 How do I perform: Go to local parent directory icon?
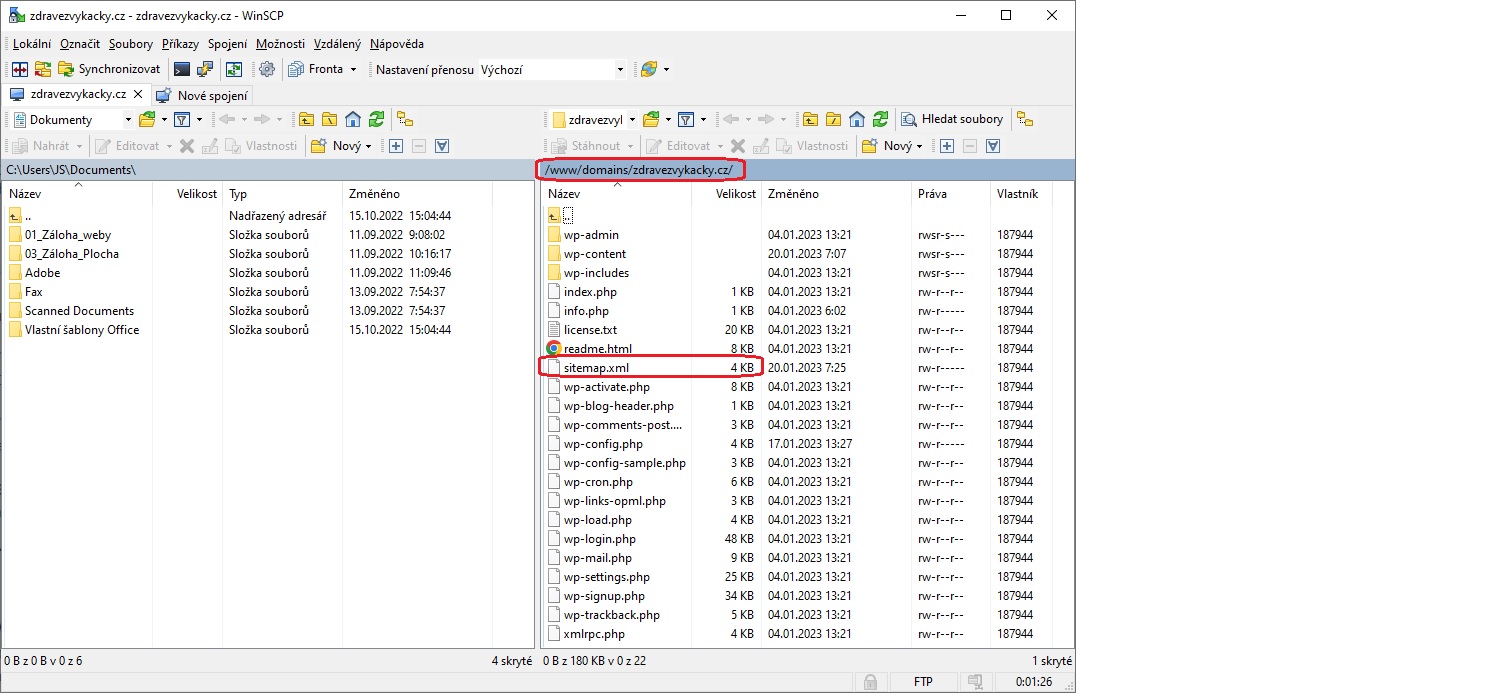(306, 119)
